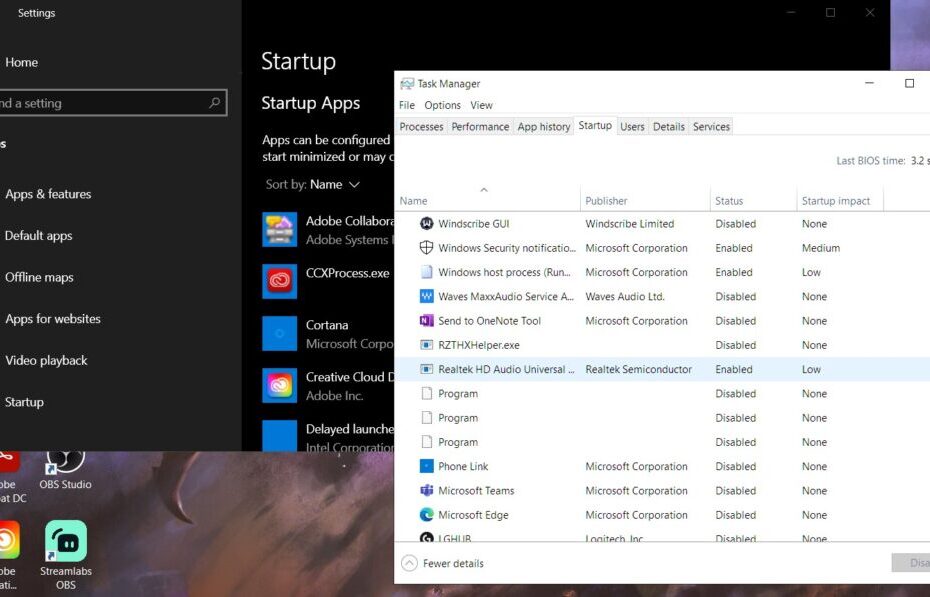Click the CCXProcess.exe Adobe icon
The width and height of the screenshot is (930, 597).
tap(279, 281)
